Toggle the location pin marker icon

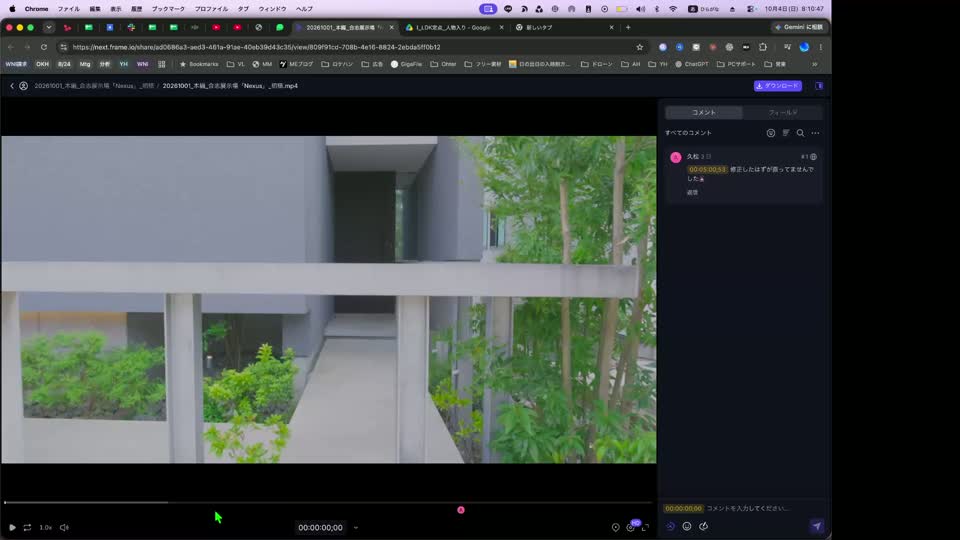pyautogui.click(x=615, y=527)
